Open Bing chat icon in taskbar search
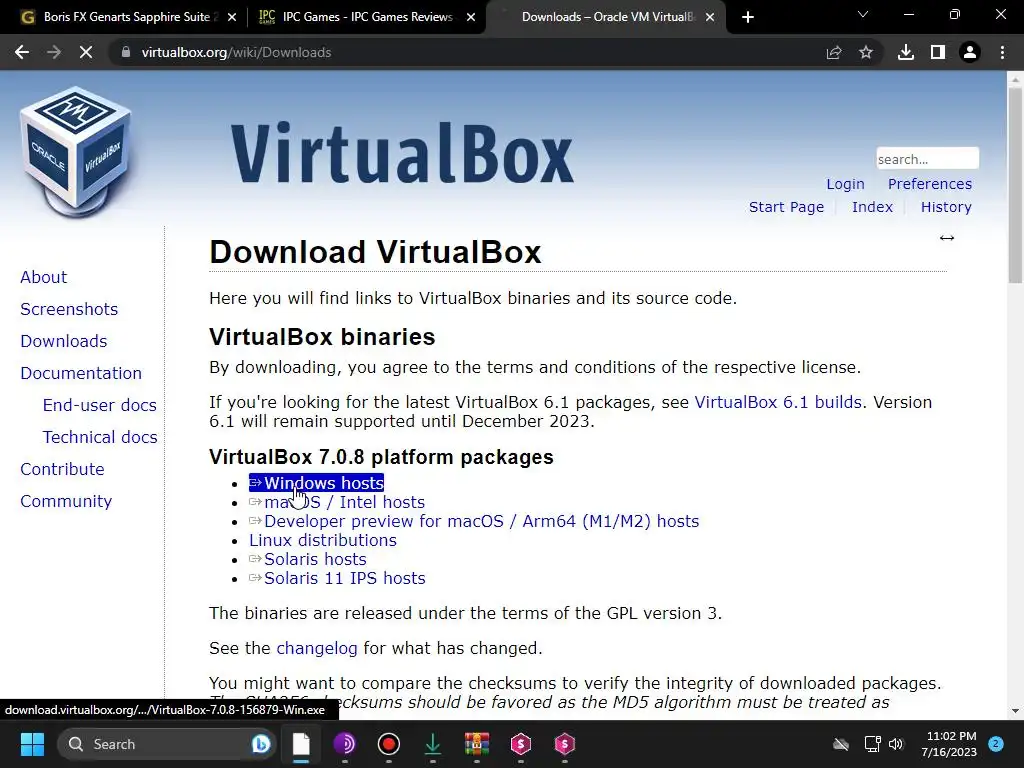The image size is (1024, 768). tap(261, 744)
